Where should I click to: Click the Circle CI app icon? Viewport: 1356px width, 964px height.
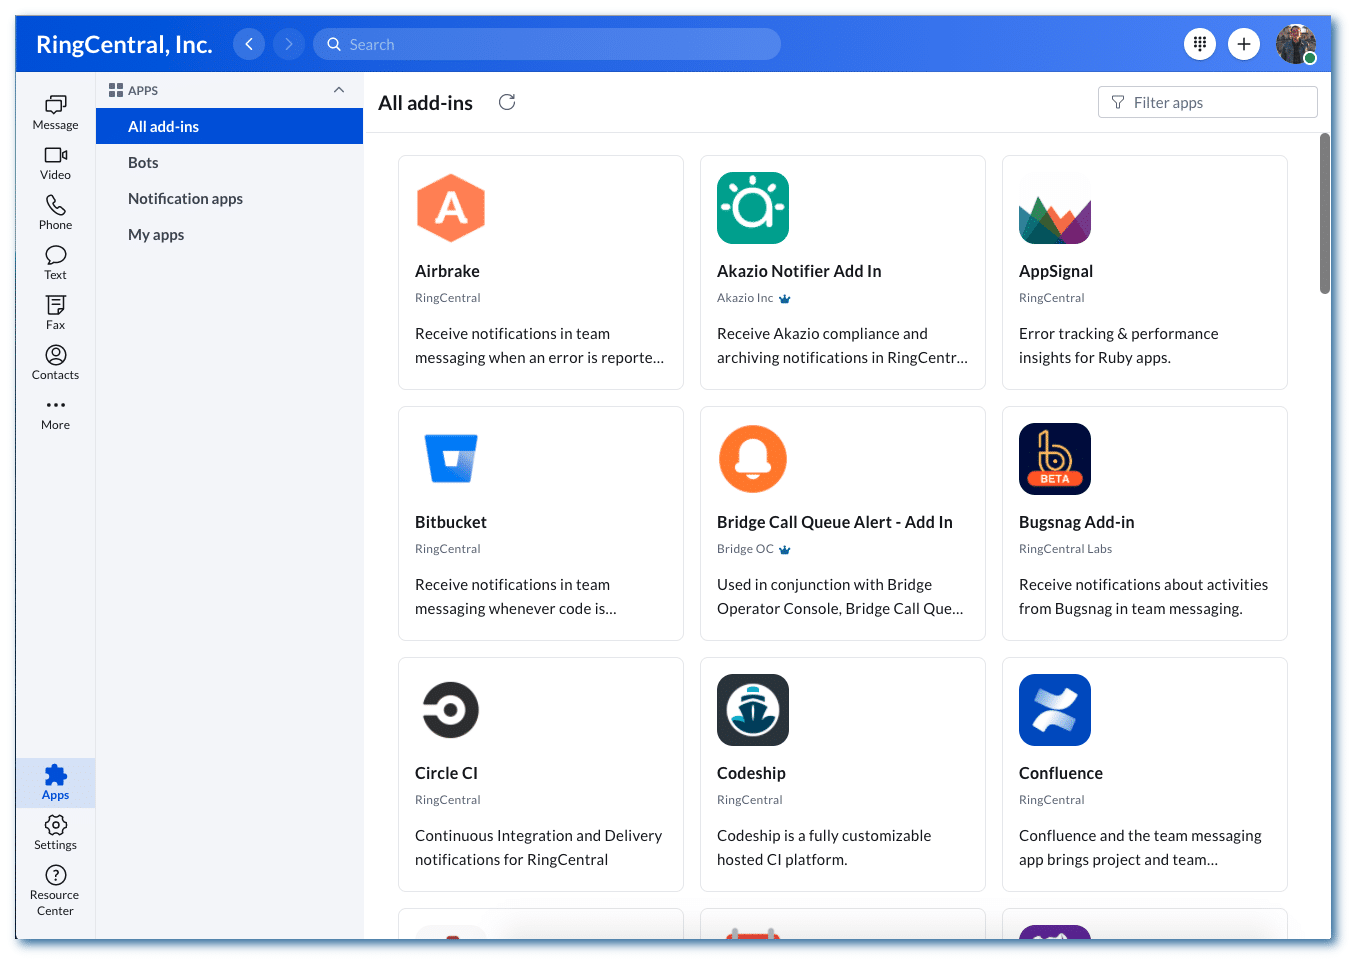pyautogui.click(x=451, y=710)
